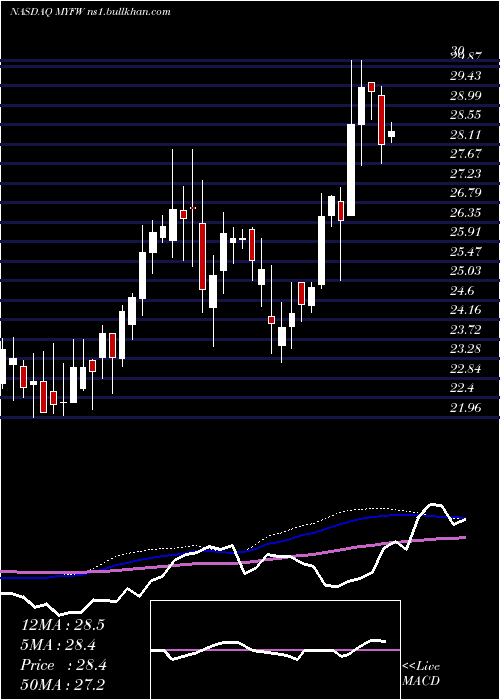Click the 24.16 price level label

(466, 310)
